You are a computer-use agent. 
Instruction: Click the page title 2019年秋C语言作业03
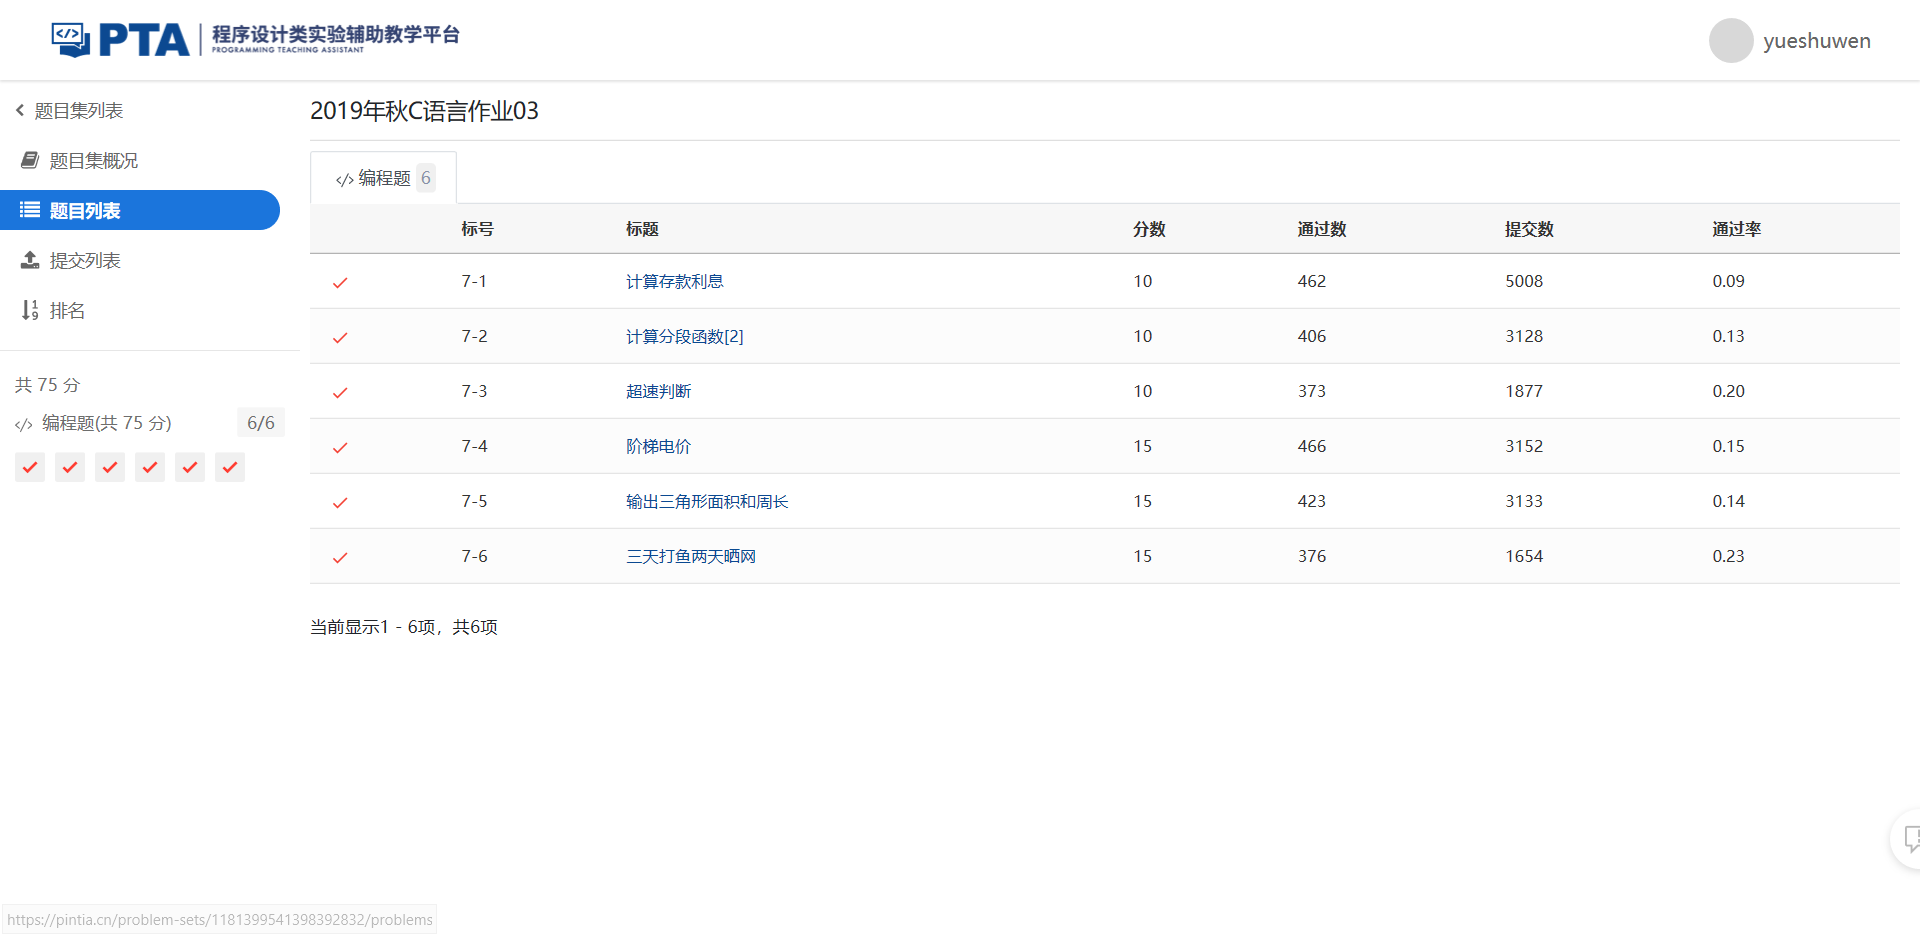click(424, 111)
